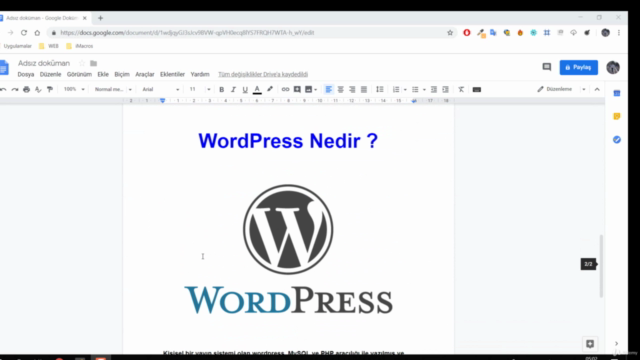Viewport: 640px width, 360px height.
Task: Justify text alignment
Action: click(x=364, y=89)
